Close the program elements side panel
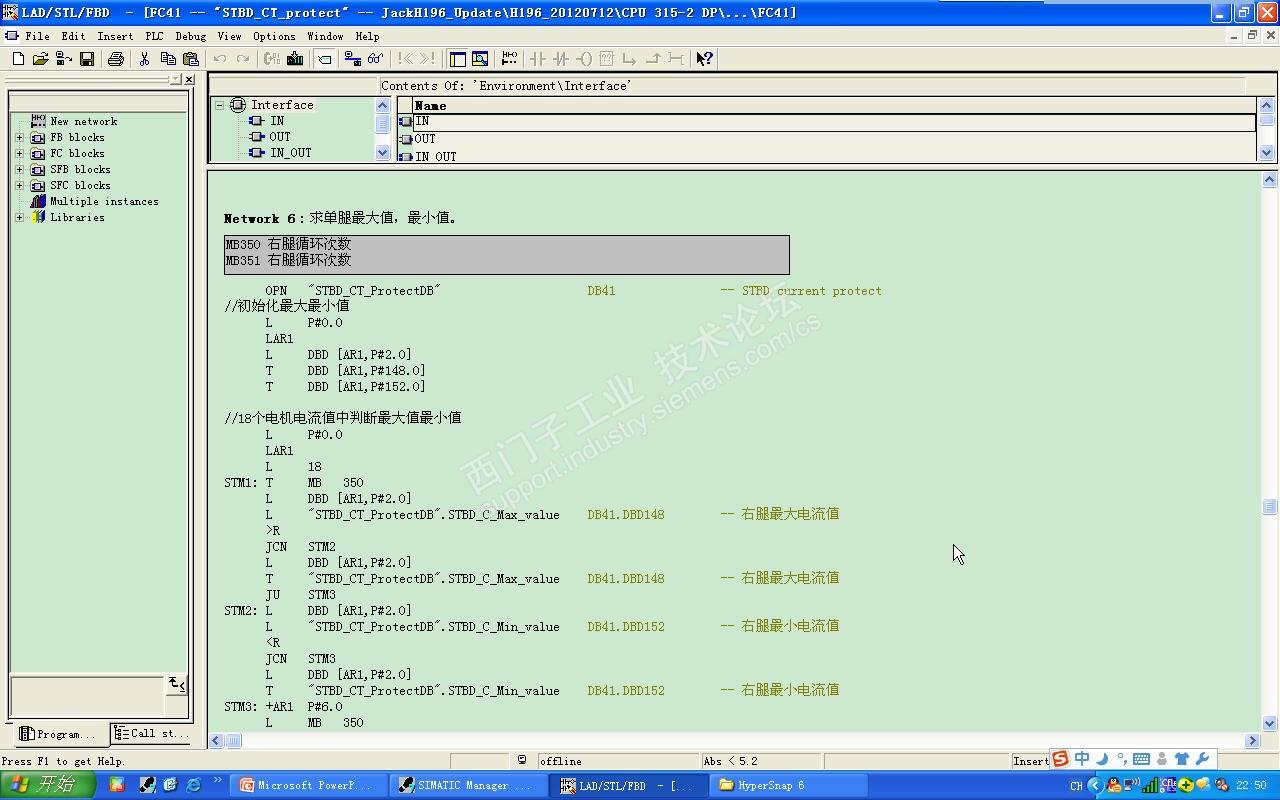The height and width of the screenshot is (800, 1280). [190, 79]
